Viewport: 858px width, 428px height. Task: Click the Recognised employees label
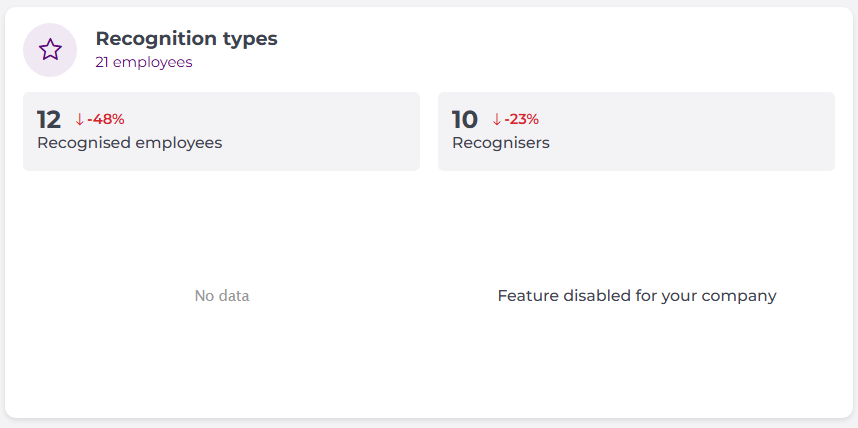click(x=130, y=143)
